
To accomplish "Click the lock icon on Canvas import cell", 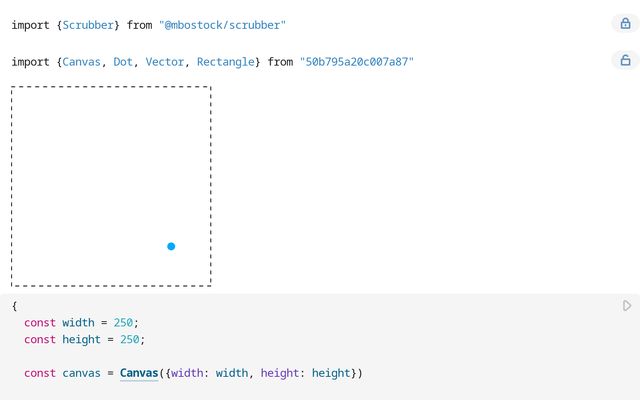I will [x=624, y=61].
